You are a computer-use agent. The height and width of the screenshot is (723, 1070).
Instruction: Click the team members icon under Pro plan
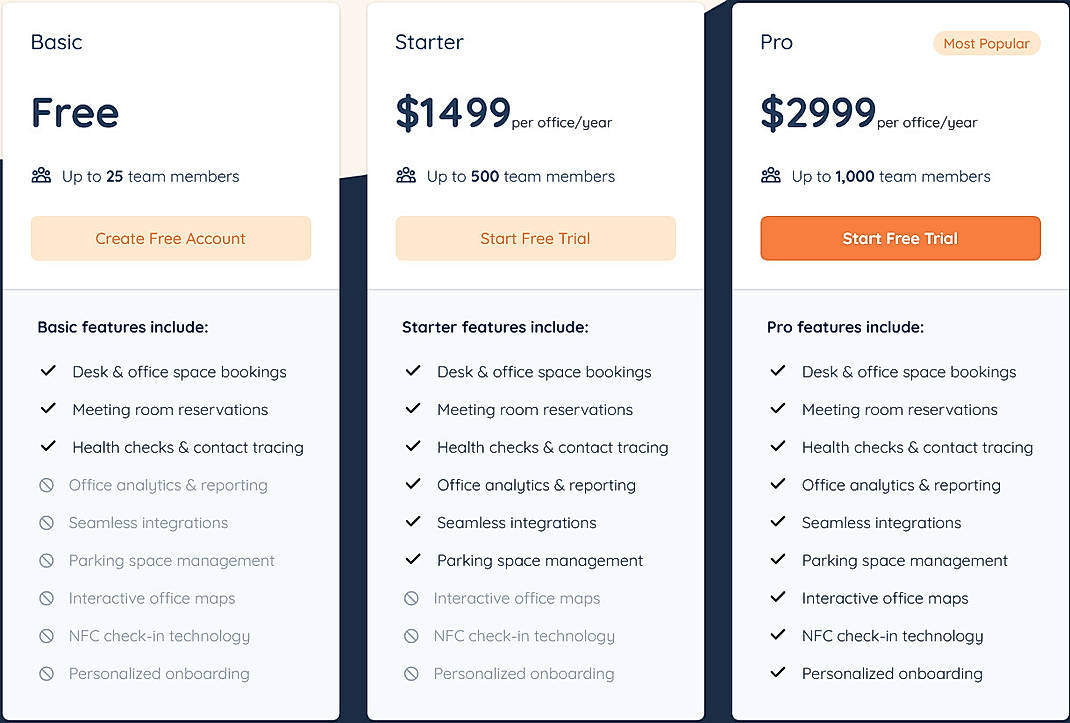click(x=770, y=175)
